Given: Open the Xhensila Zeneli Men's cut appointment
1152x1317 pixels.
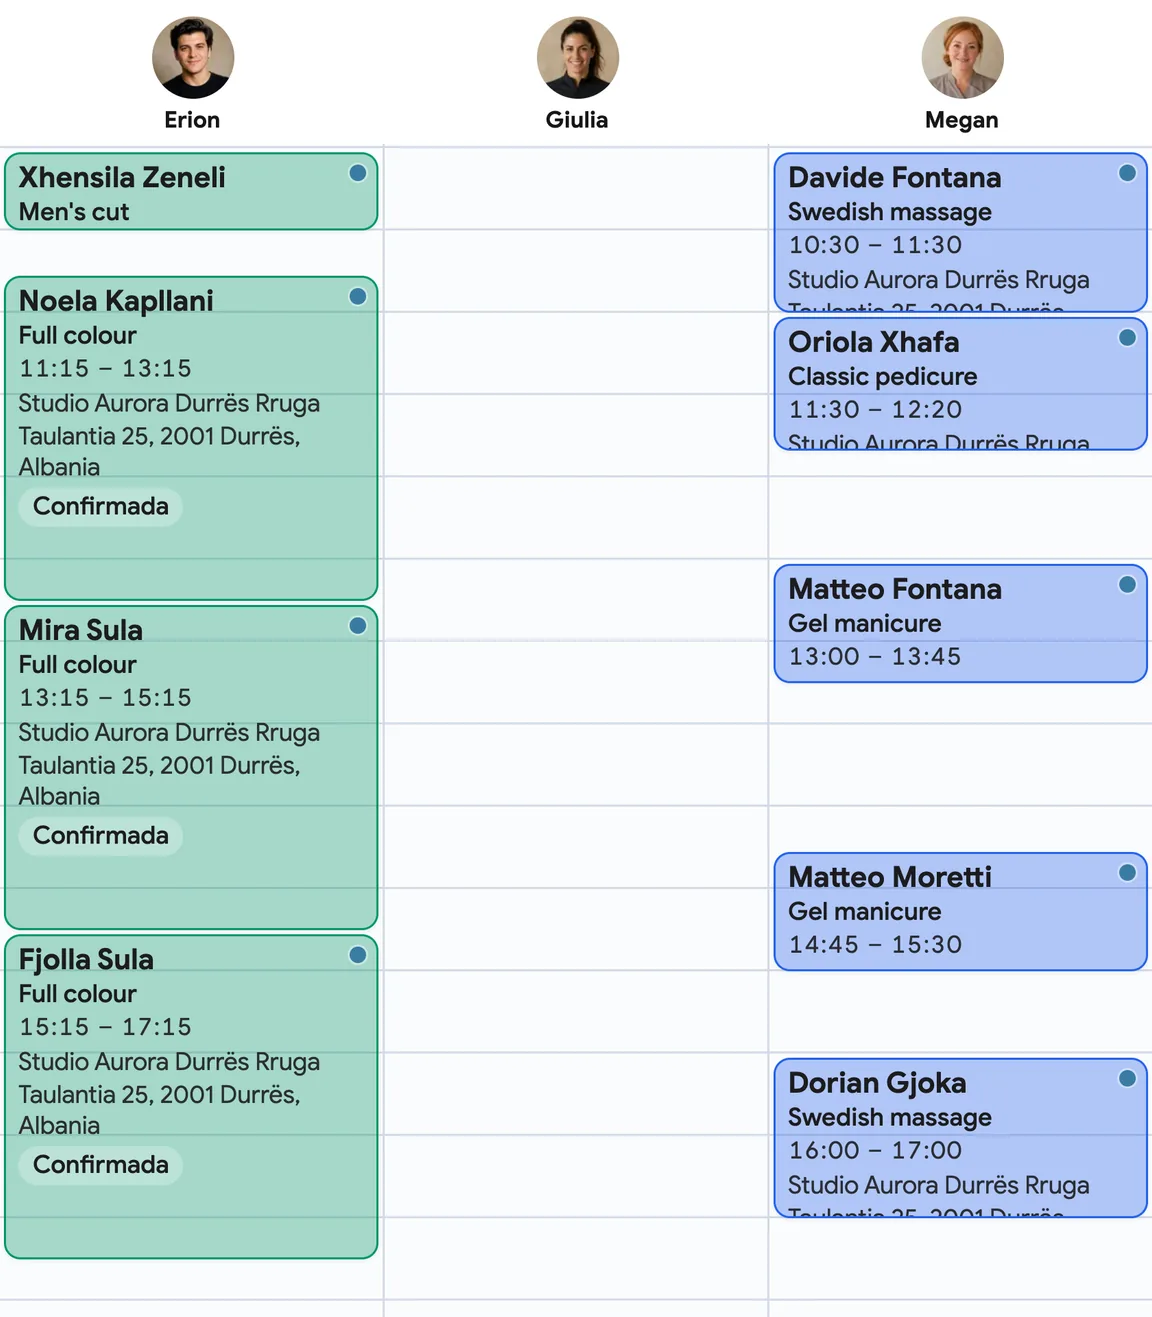Looking at the screenshot, I should coord(191,191).
